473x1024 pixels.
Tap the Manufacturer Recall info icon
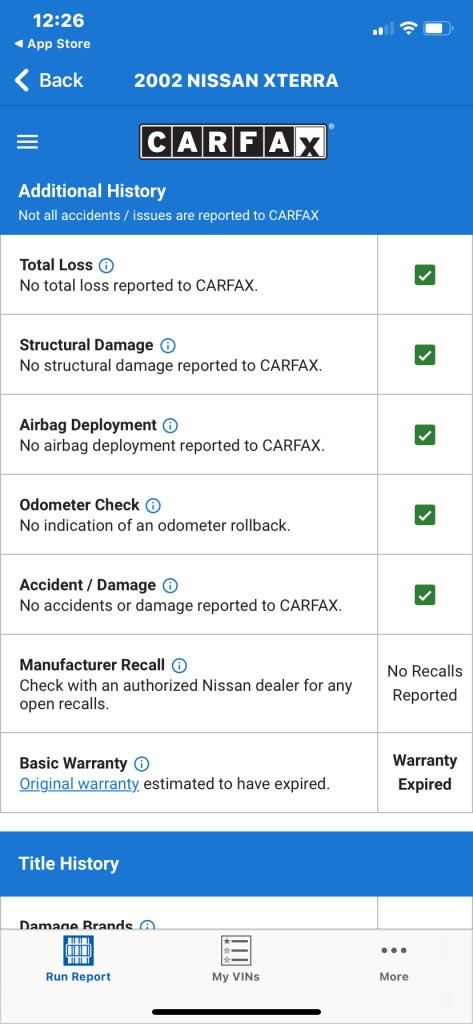click(179, 665)
